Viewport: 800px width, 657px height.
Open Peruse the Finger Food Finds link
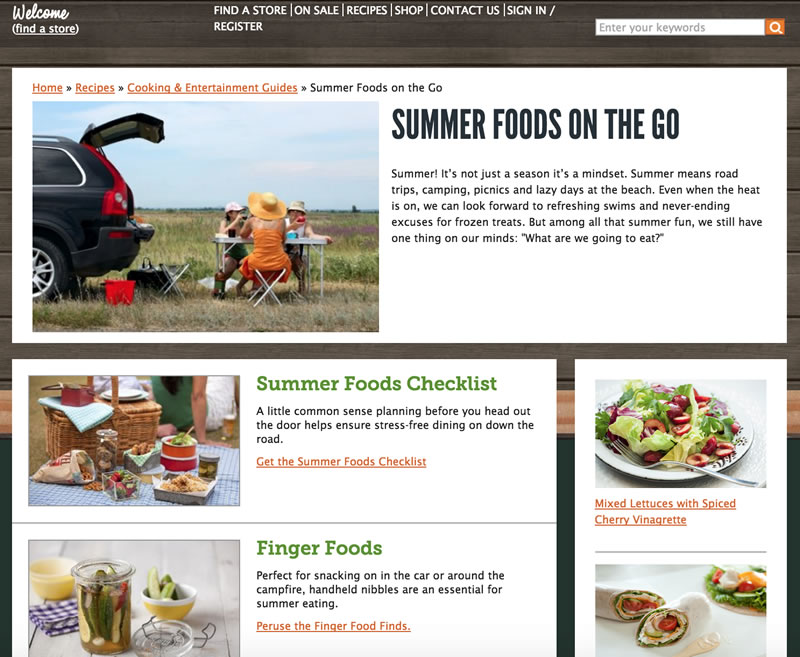(x=333, y=626)
